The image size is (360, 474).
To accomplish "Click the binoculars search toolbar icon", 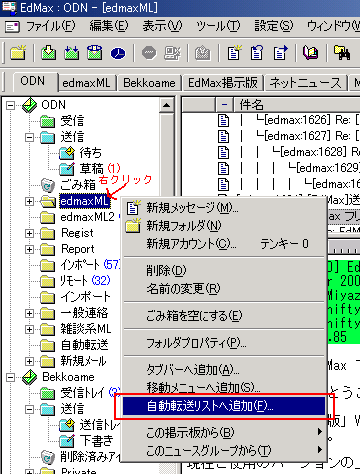I will (342, 53).
